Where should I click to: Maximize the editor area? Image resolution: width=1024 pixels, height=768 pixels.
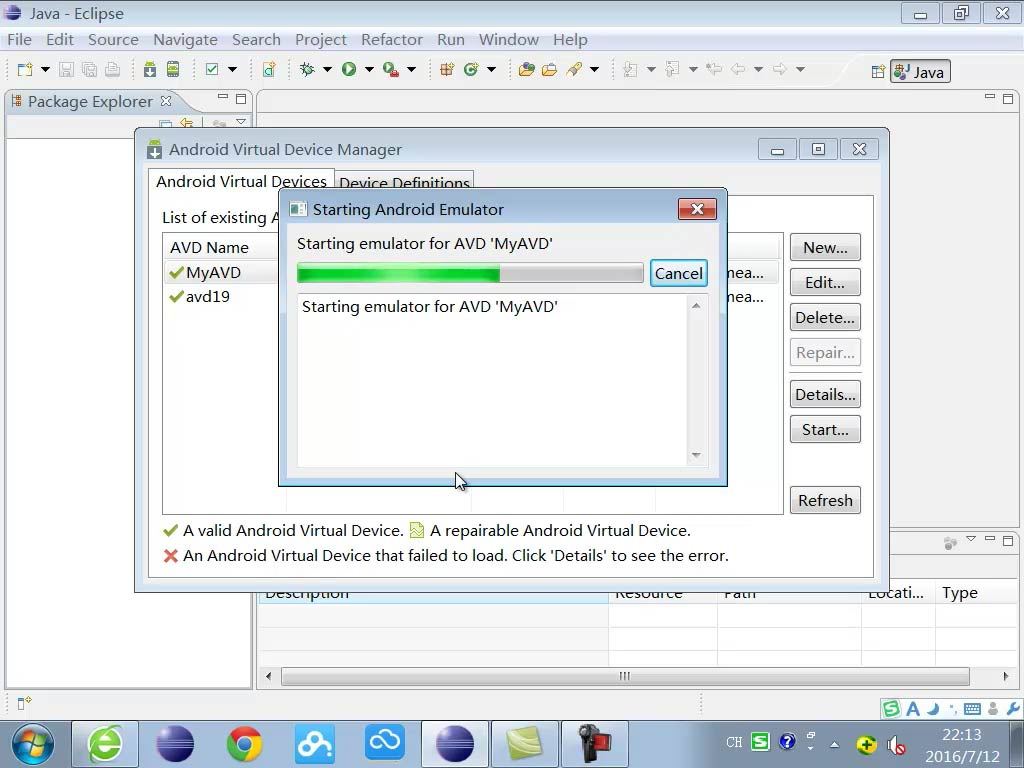(1008, 99)
